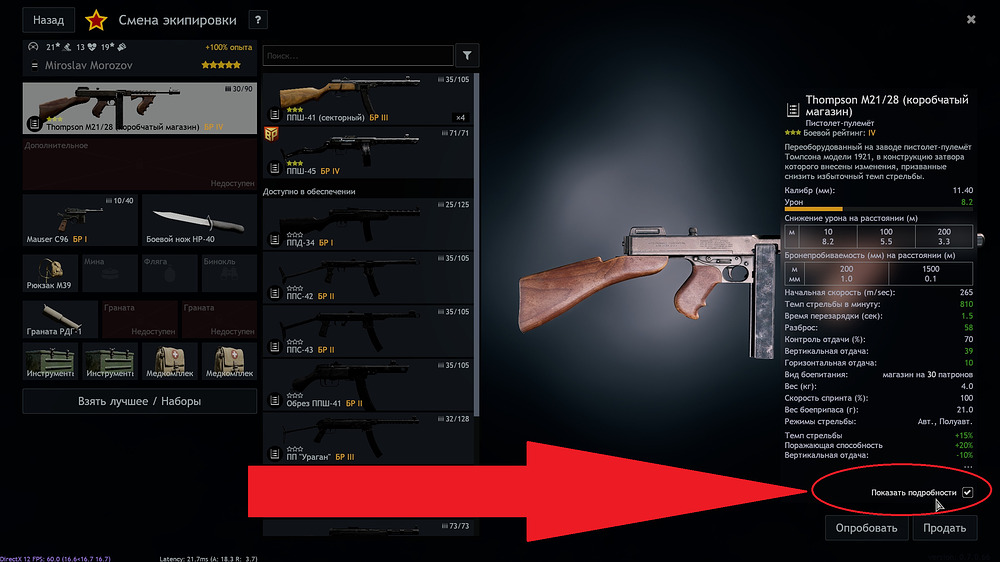Click the question mark help icon
The width and height of the screenshot is (1000, 562).
[258, 20]
